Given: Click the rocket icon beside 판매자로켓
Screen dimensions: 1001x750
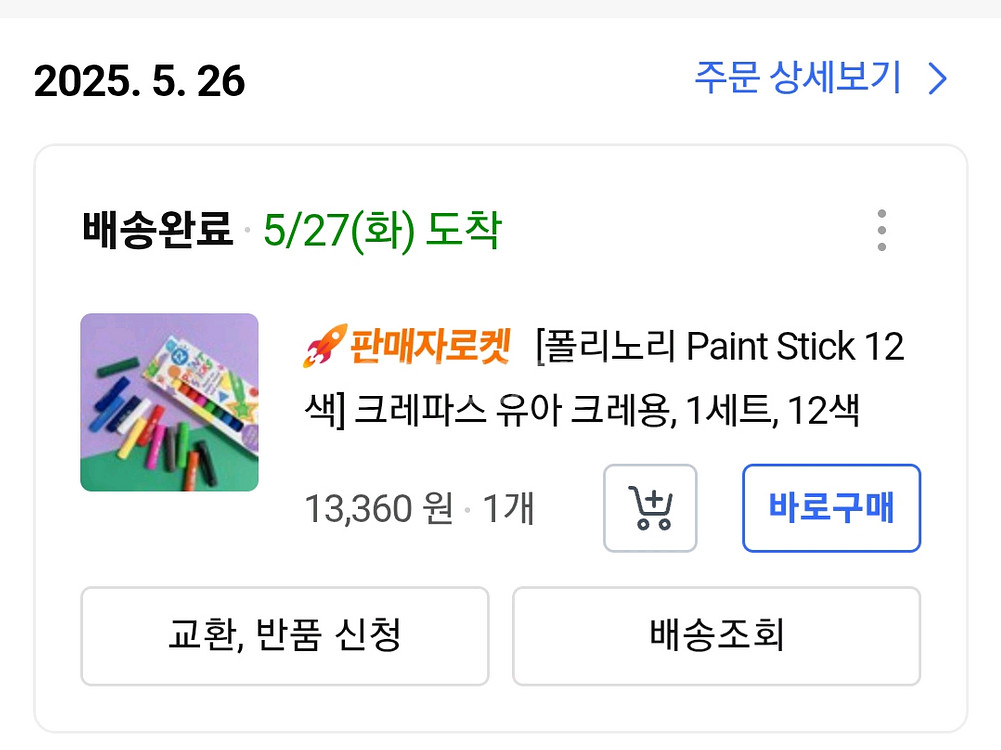Looking at the screenshot, I should pos(323,347).
